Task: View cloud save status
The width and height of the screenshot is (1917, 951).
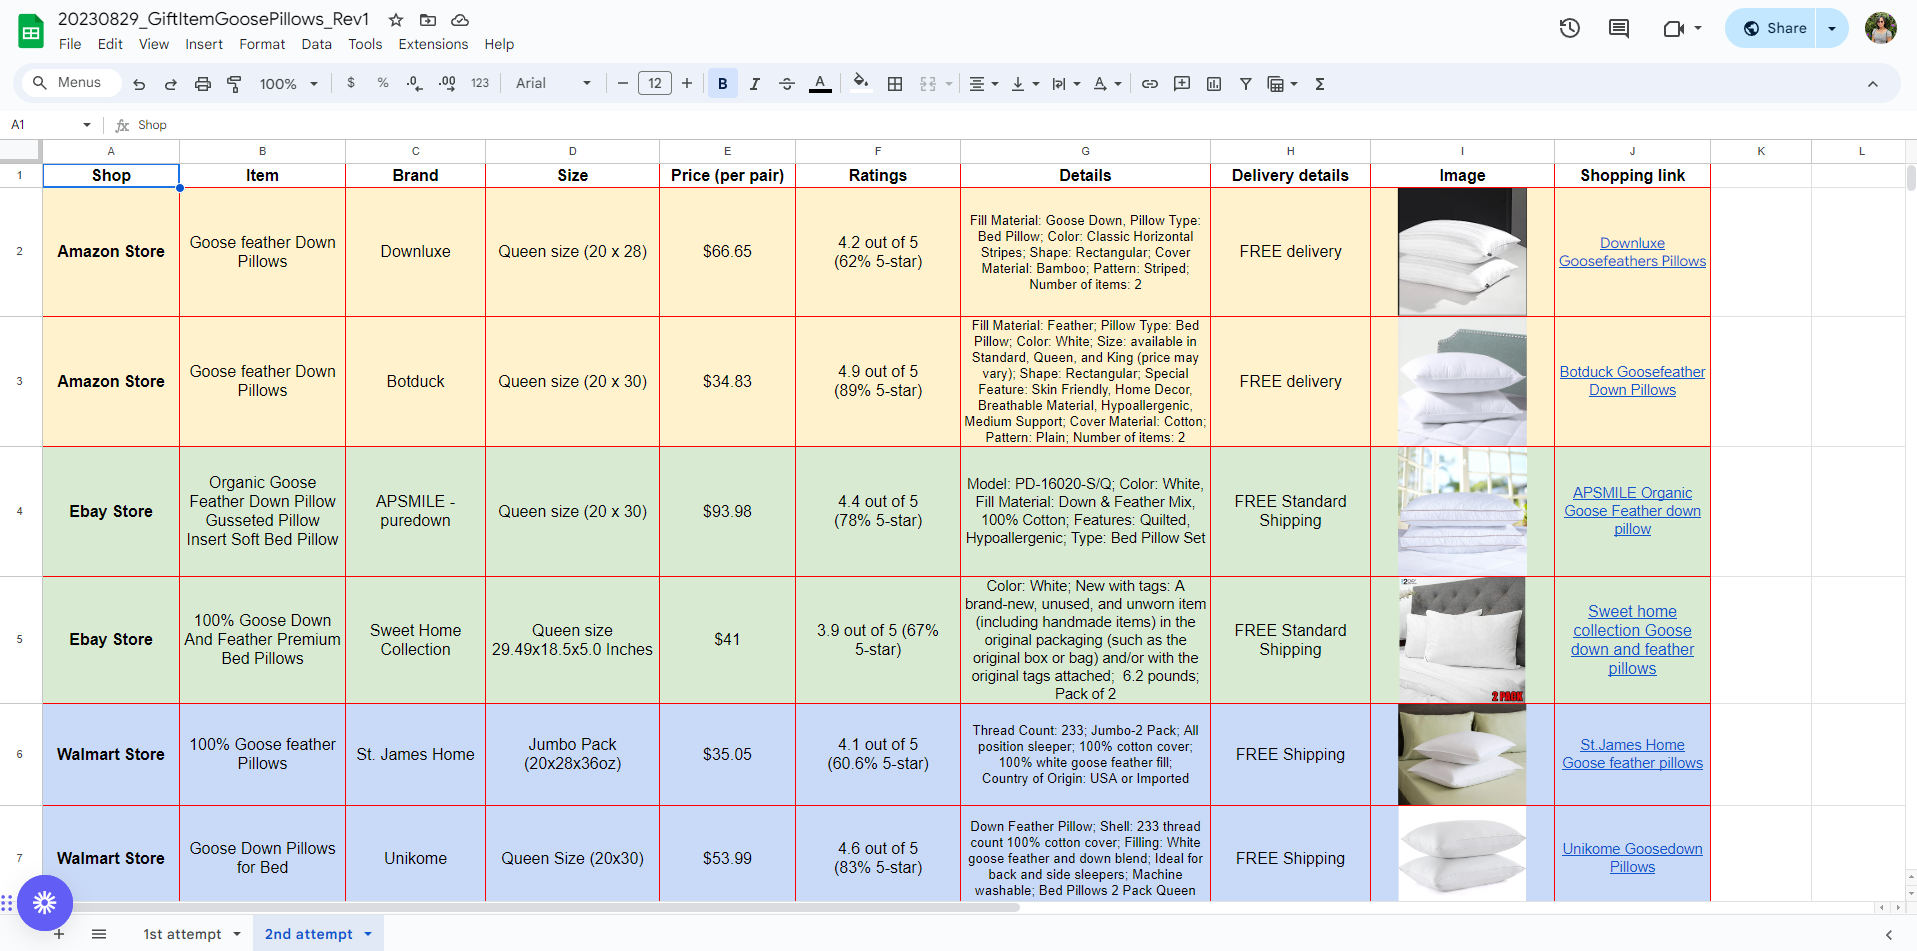Action: (x=460, y=20)
